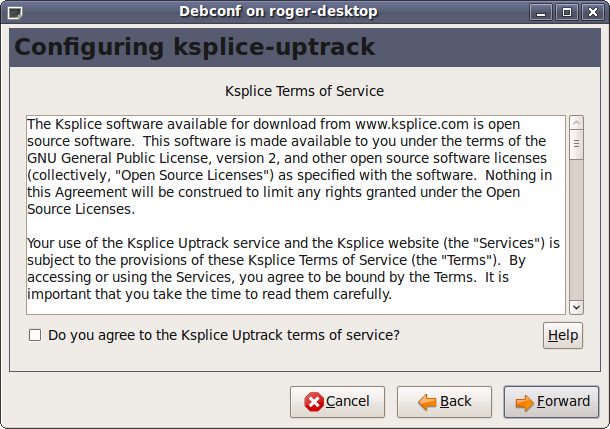Click the "Do you agree" checkbox label text
This screenshot has height=429, width=610.
(x=223, y=335)
